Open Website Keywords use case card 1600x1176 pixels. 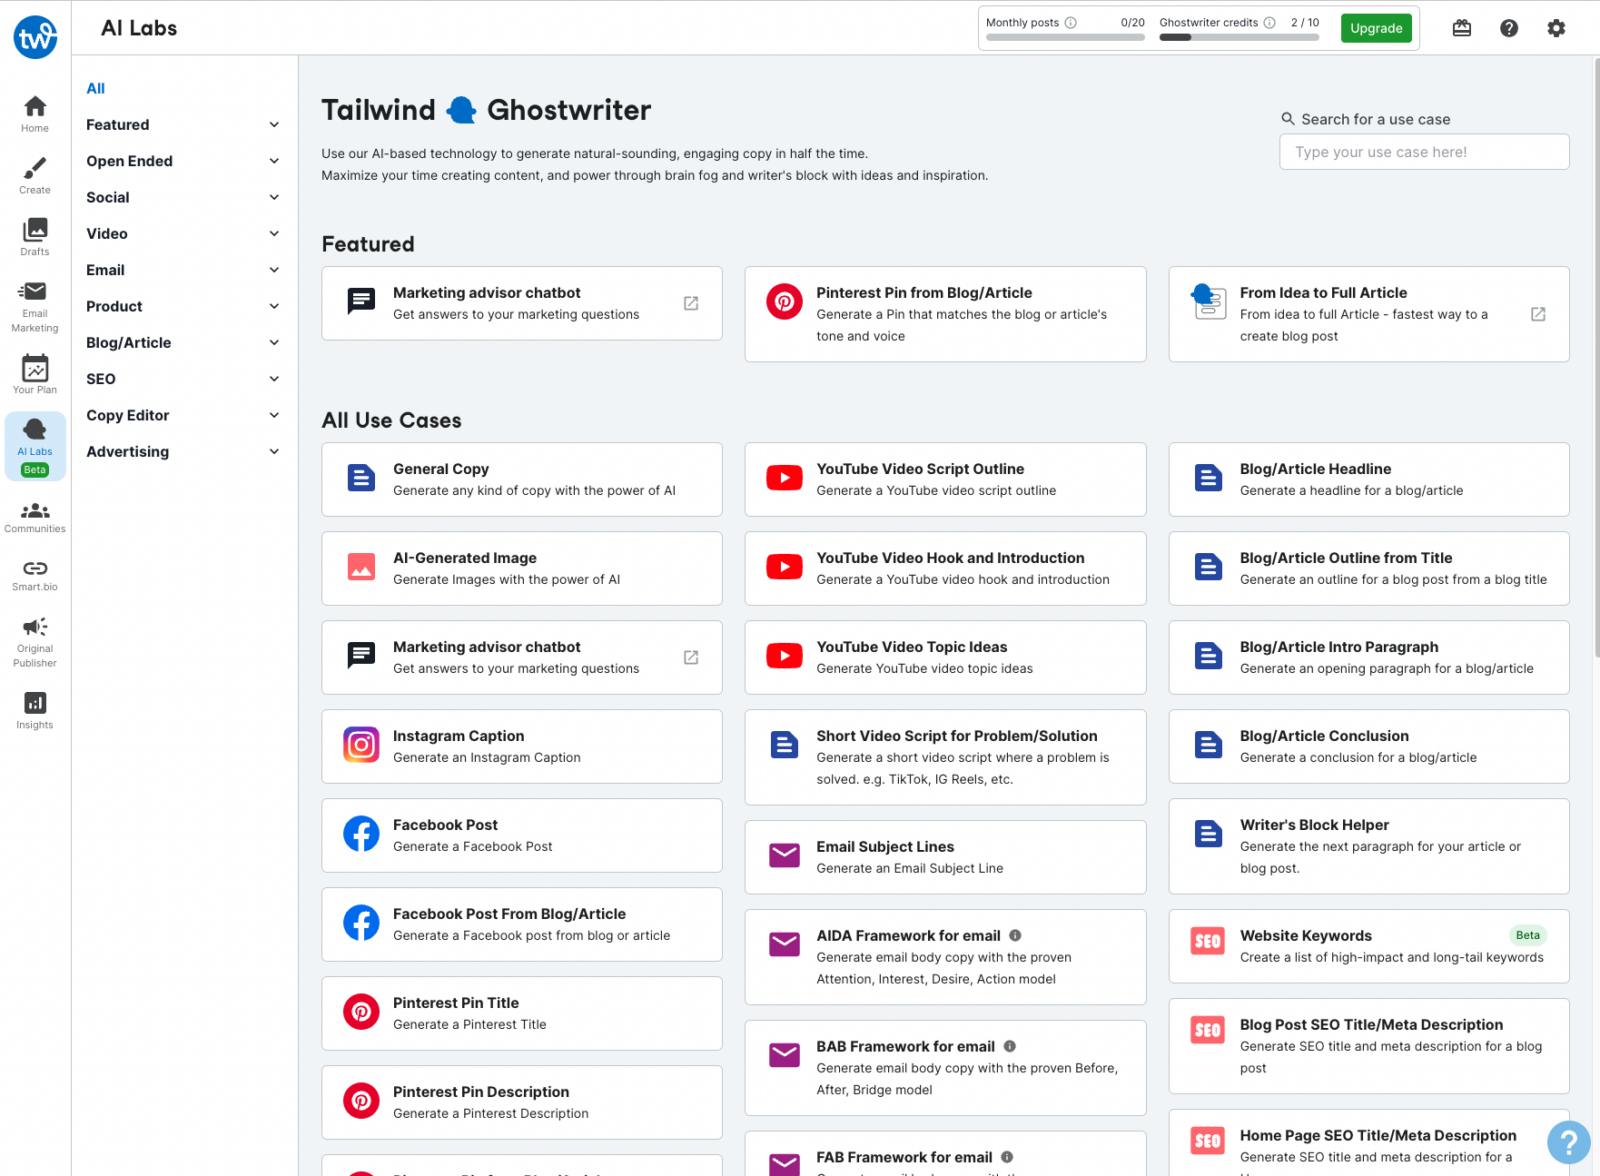point(1369,947)
